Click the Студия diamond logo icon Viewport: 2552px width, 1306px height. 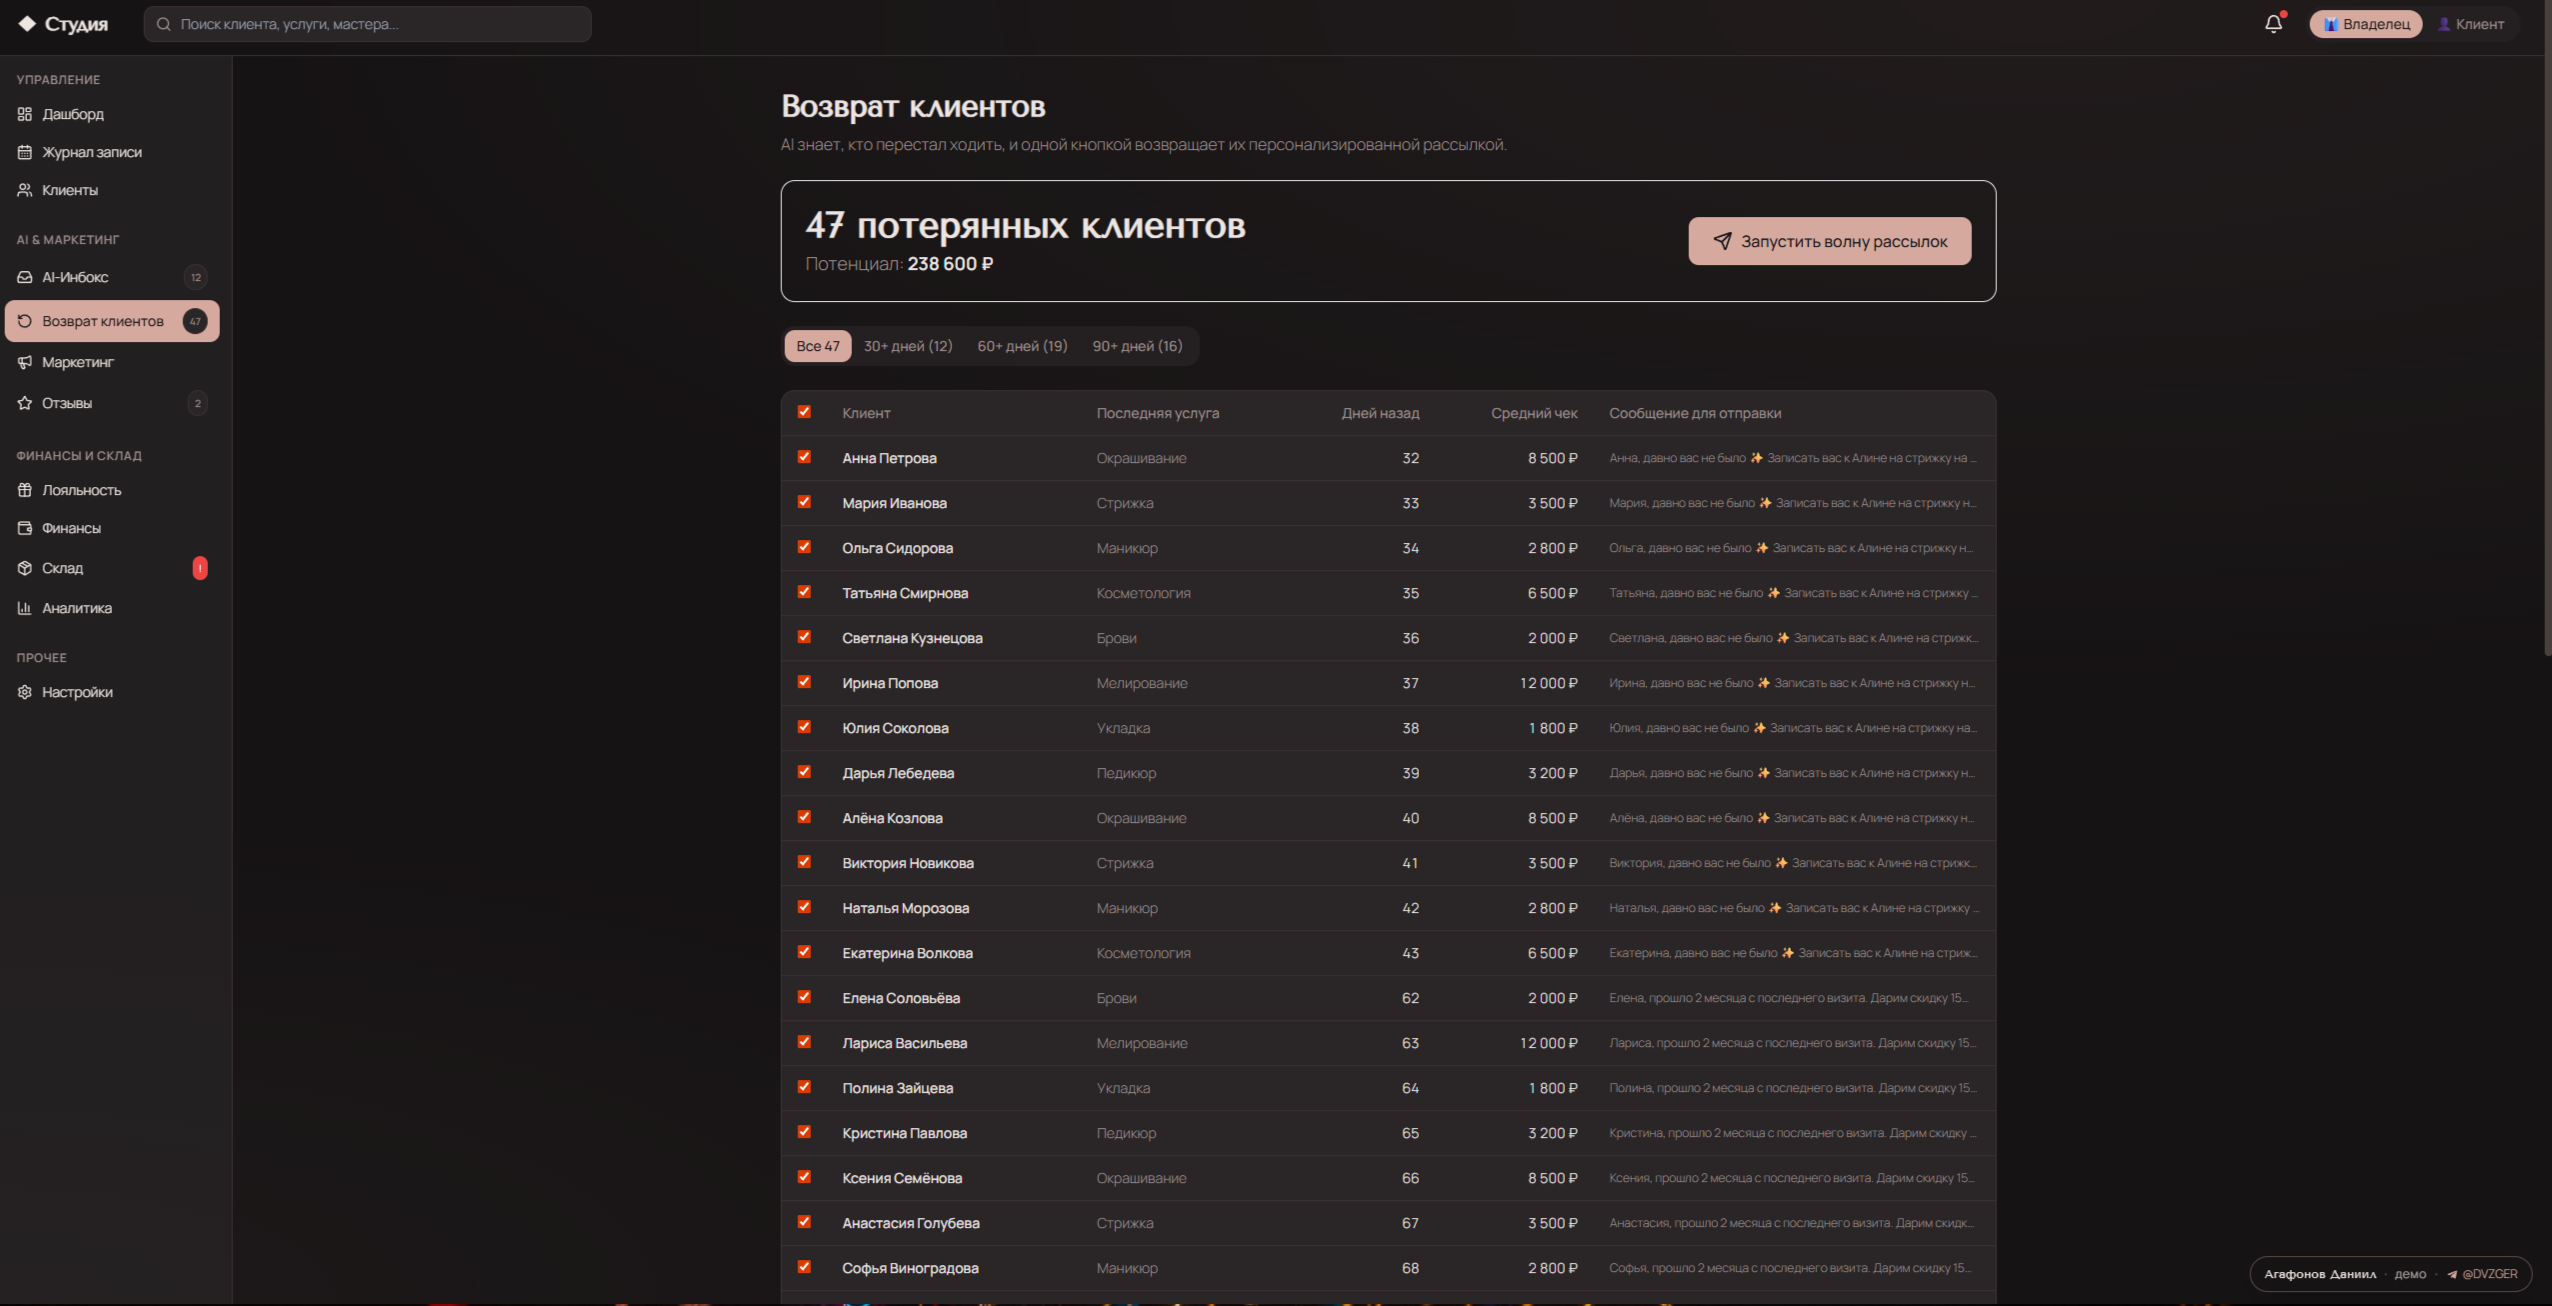point(27,23)
